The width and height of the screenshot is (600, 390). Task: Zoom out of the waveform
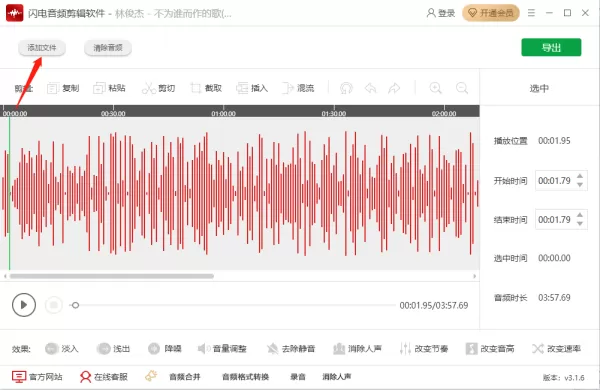(x=462, y=88)
